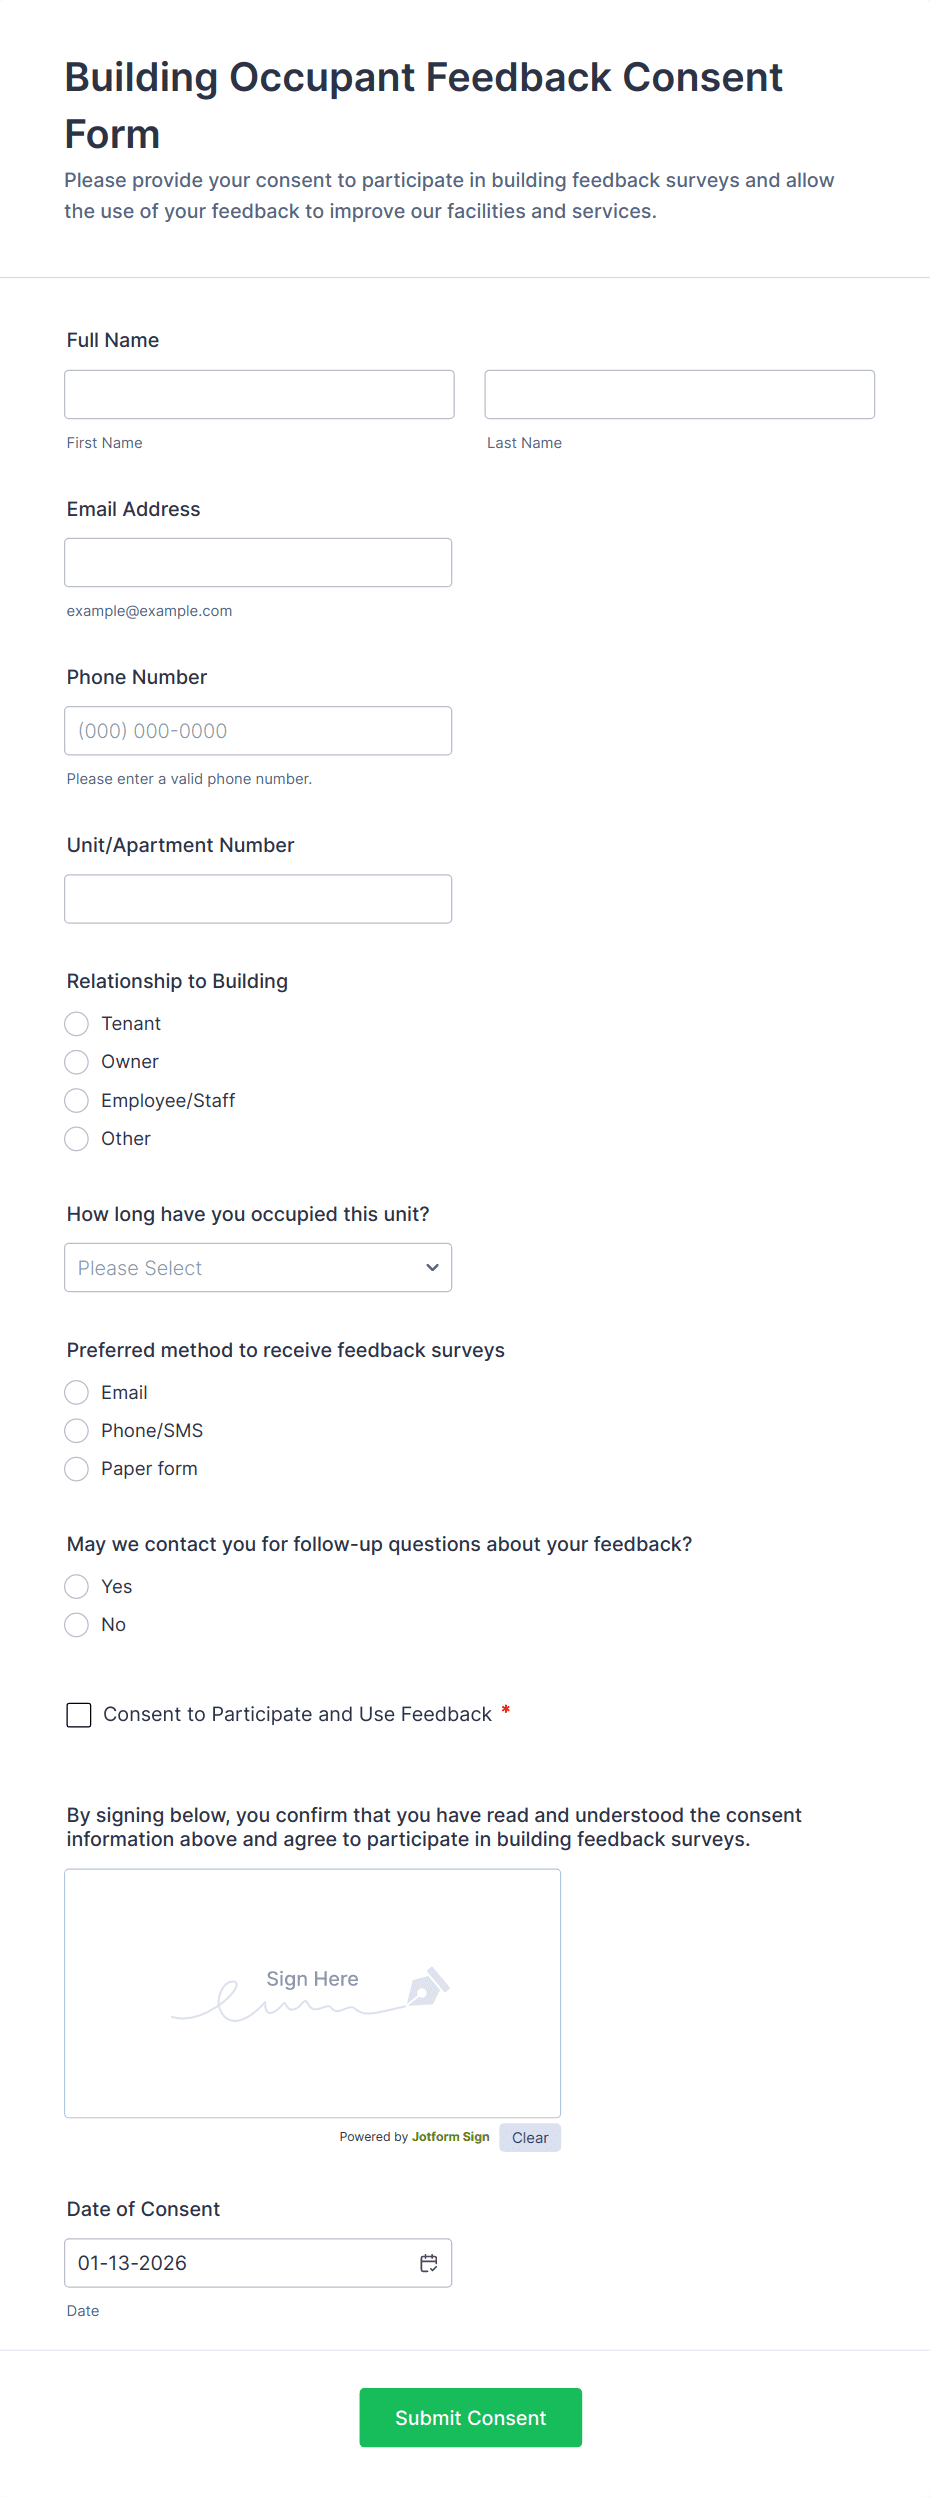Click the Phone Number field
This screenshot has width=930, height=2497.
[258, 730]
